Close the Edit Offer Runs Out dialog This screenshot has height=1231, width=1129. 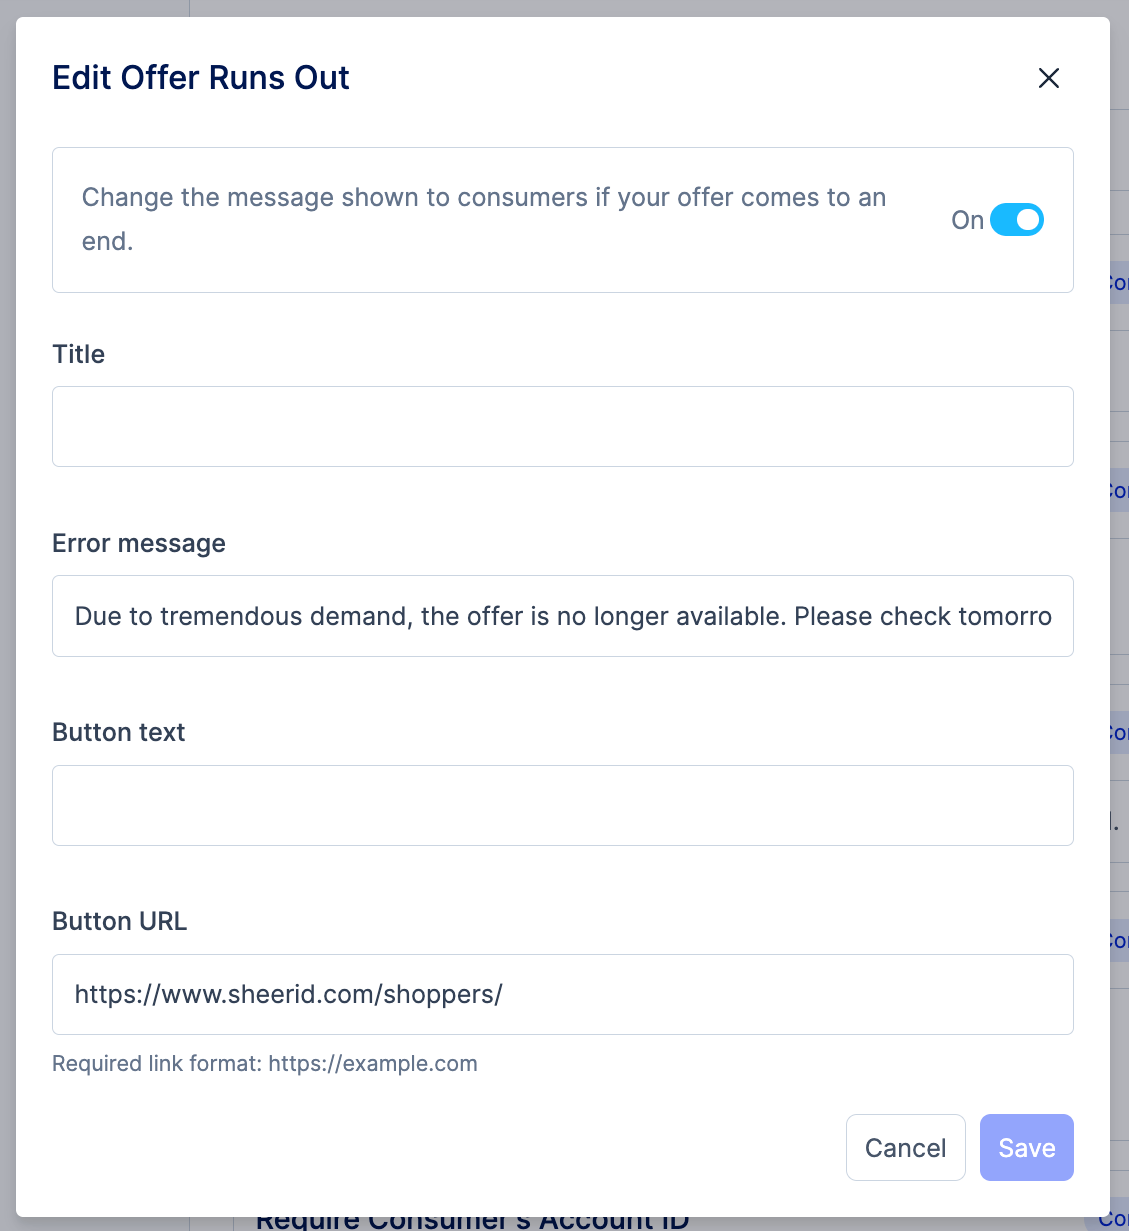[x=1048, y=78]
